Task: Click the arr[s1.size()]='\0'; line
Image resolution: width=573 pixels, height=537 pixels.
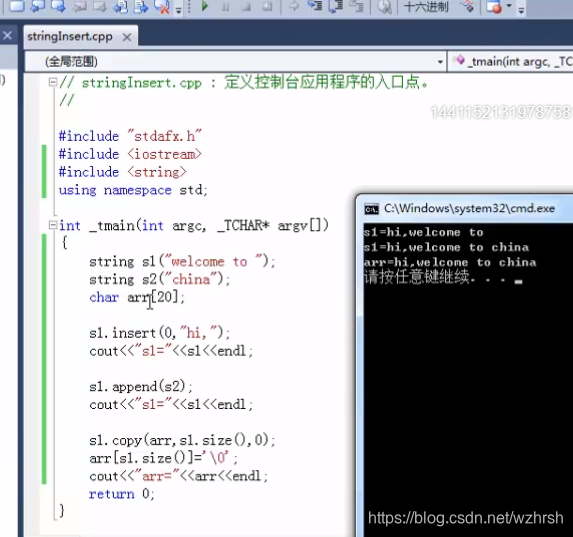Action: coord(163,458)
